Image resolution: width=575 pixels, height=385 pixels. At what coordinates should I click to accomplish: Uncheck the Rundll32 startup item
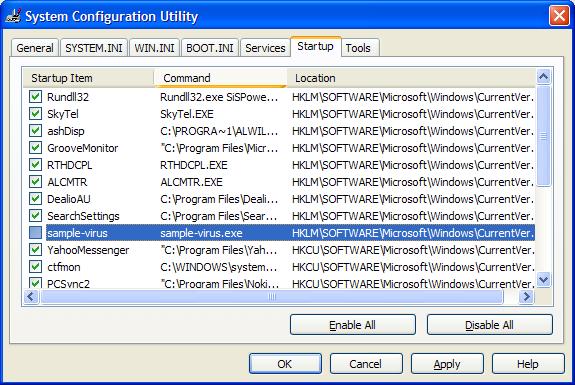pos(35,97)
